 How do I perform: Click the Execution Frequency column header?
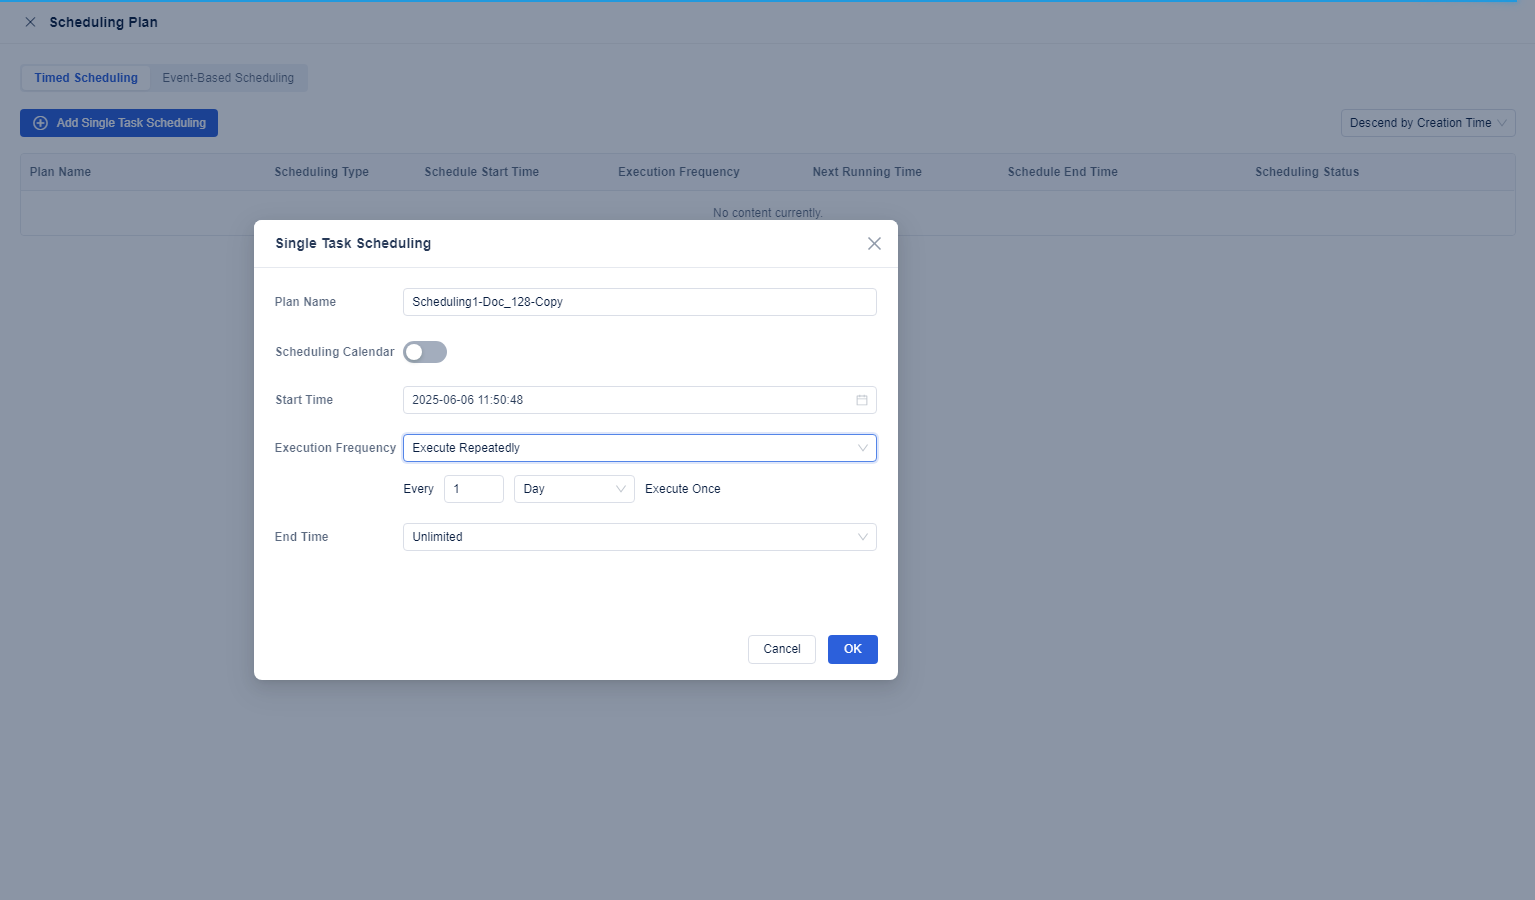pyautogui.click(x=679, y=172)
